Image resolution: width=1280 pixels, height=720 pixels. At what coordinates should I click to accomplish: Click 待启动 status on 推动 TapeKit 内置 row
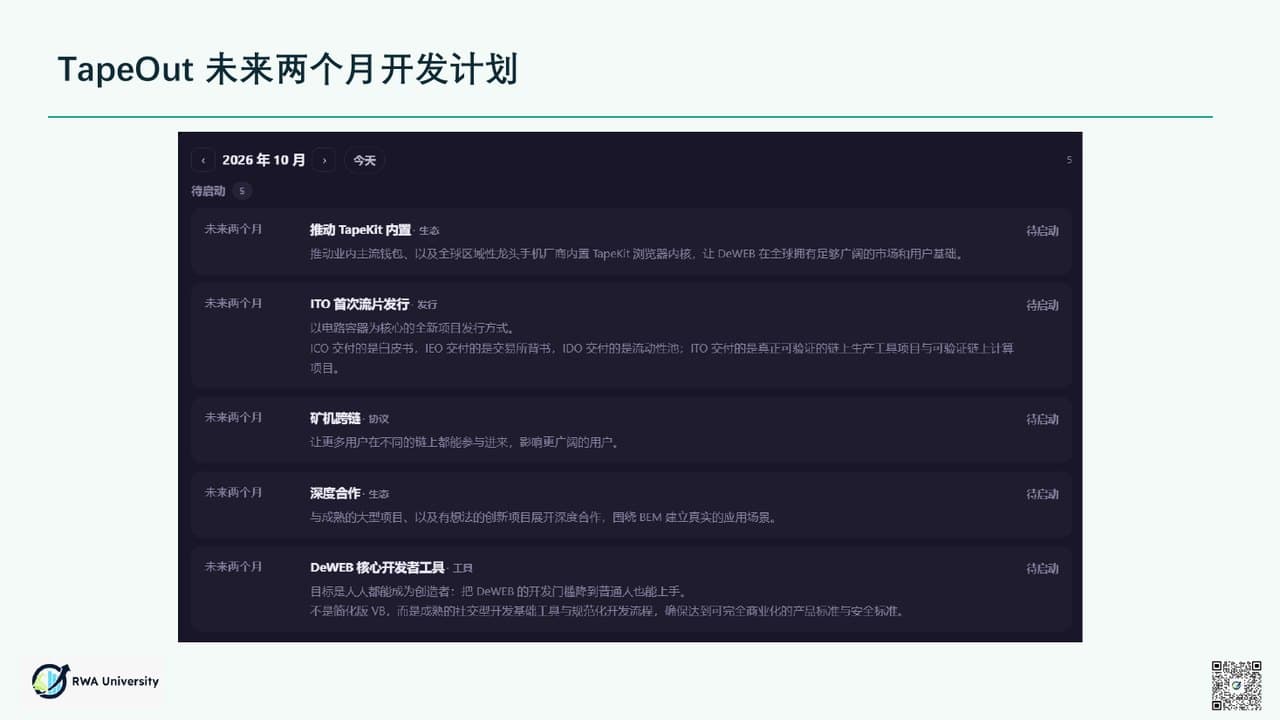click(x=1042, y=231)
